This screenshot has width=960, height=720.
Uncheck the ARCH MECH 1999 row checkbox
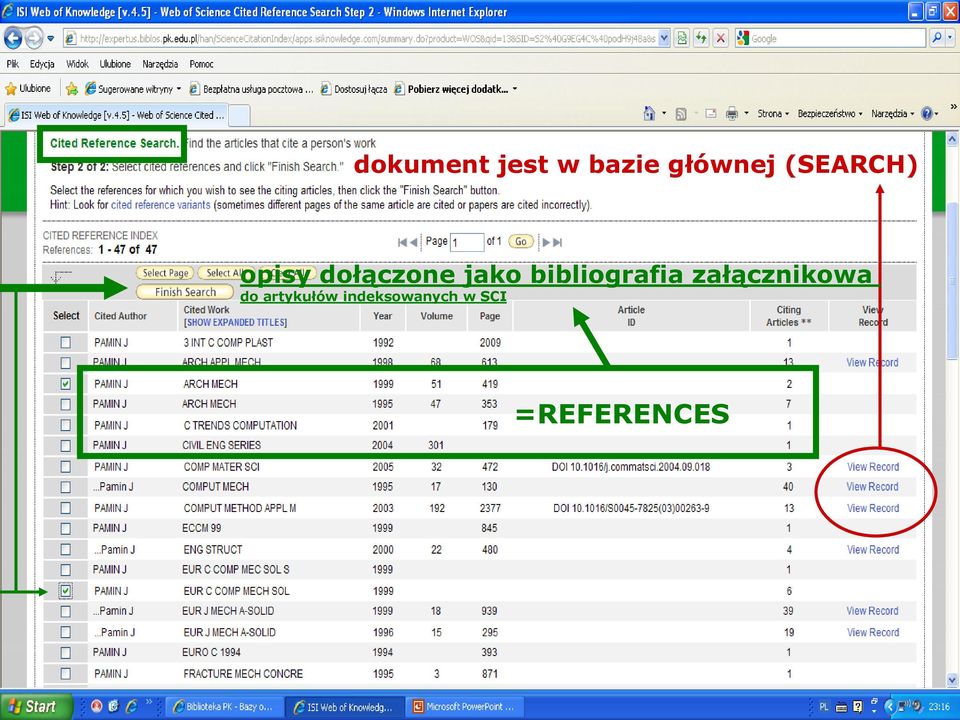click(66, 384)
